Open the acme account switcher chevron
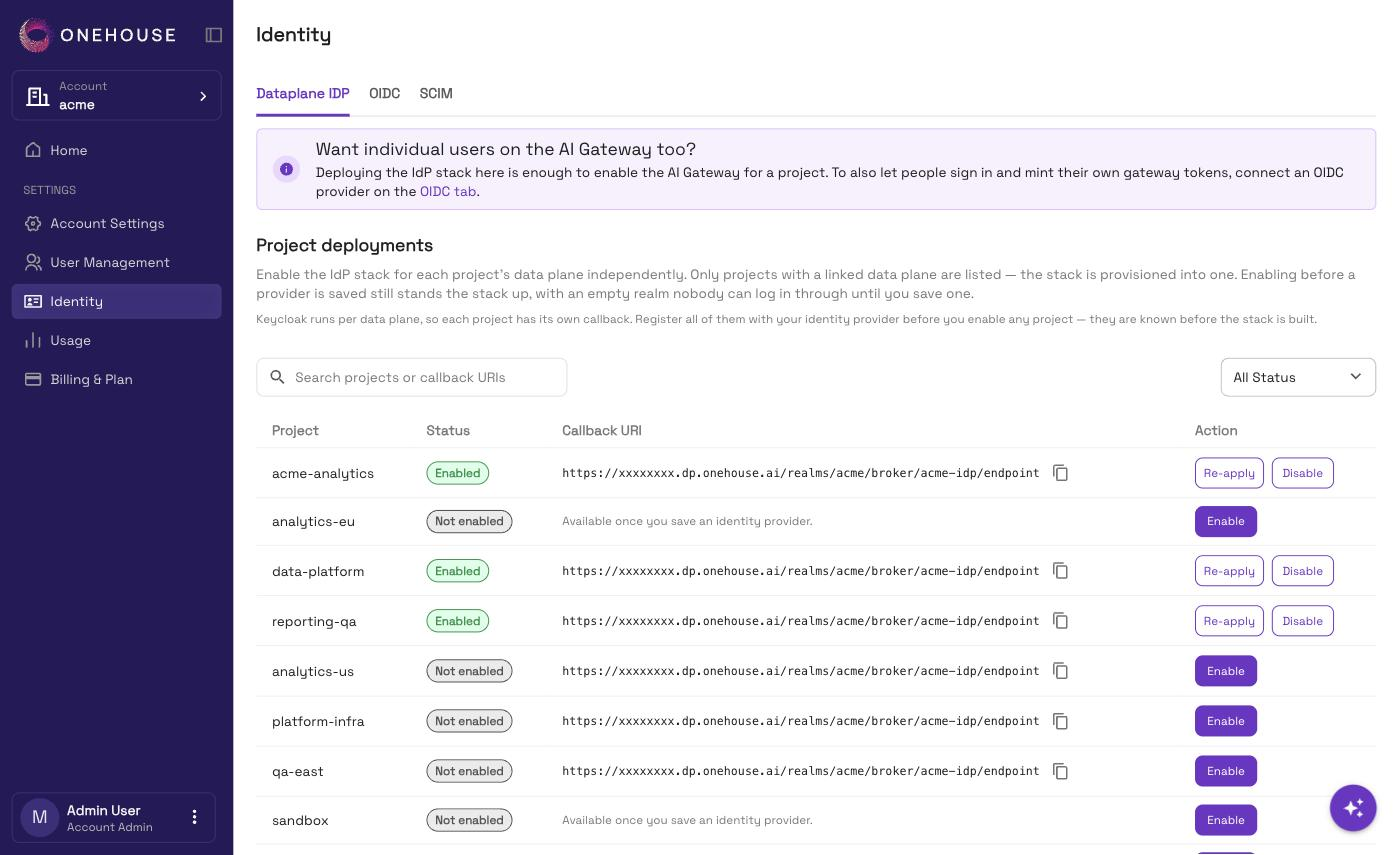 pyautogui.click(x=203, y=96)
